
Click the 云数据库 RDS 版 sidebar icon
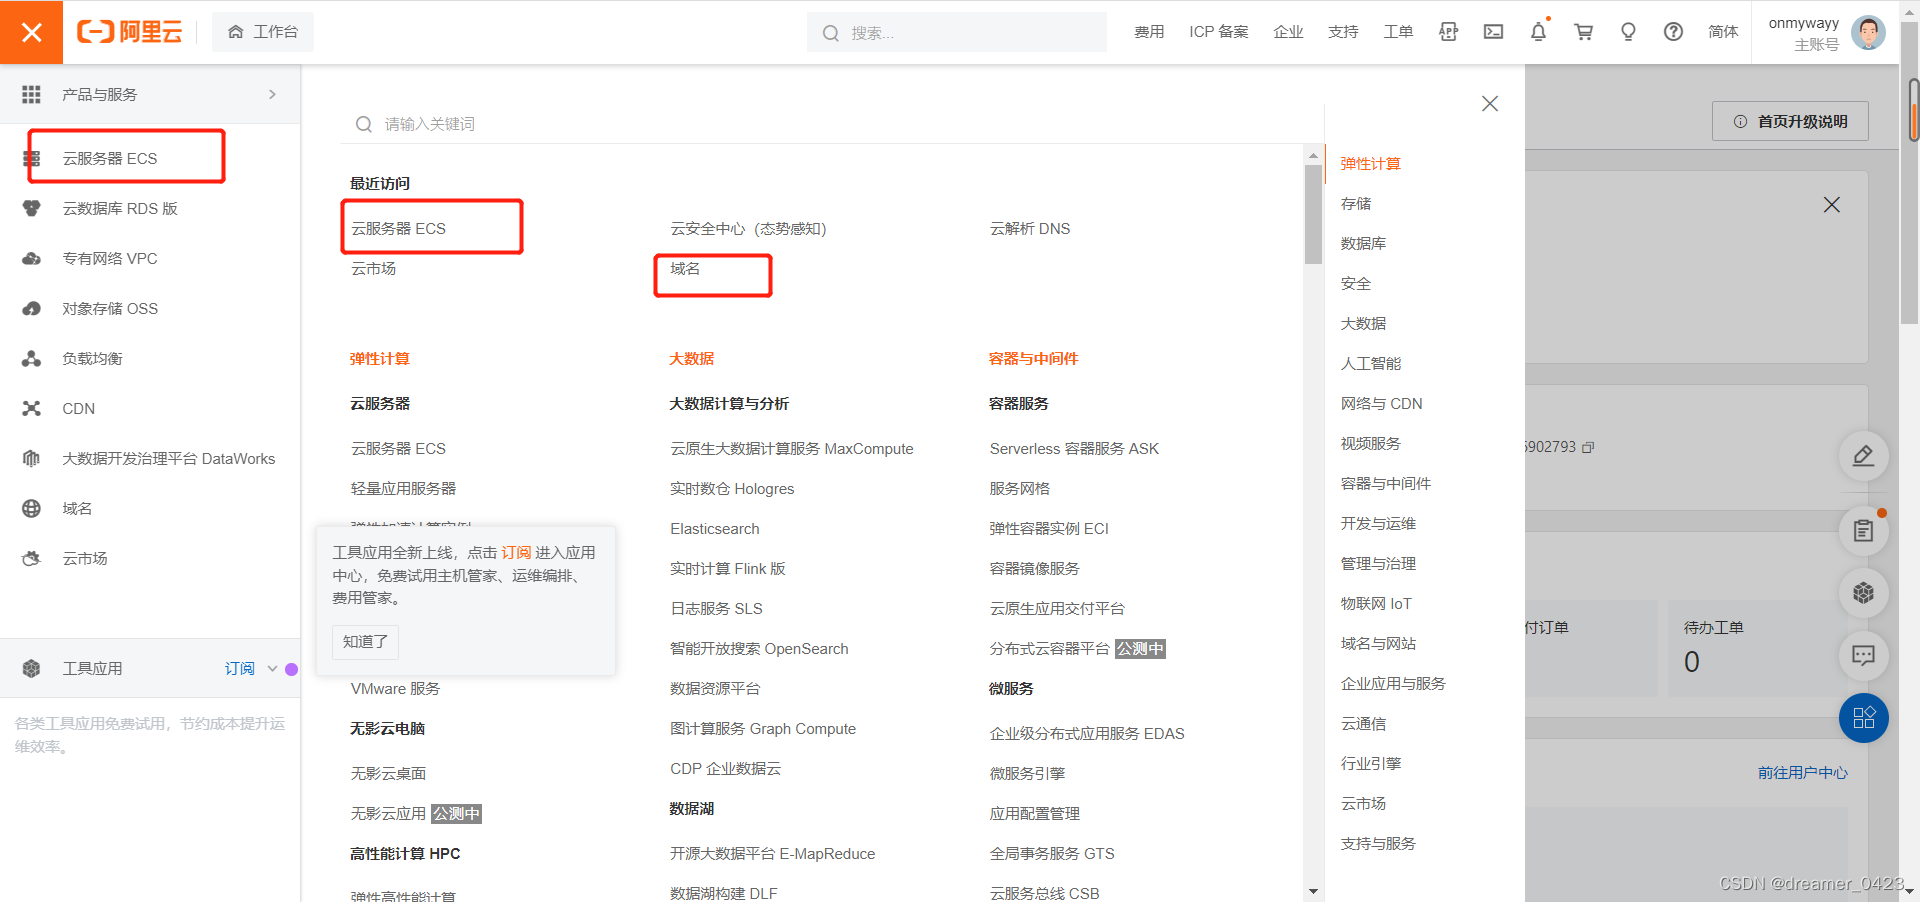[32, 208]
